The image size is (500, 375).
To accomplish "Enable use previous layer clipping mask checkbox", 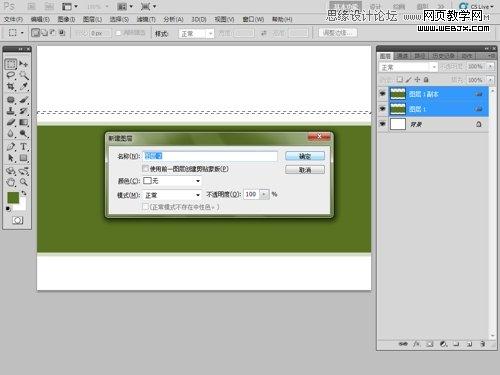I will click(145, 169).
